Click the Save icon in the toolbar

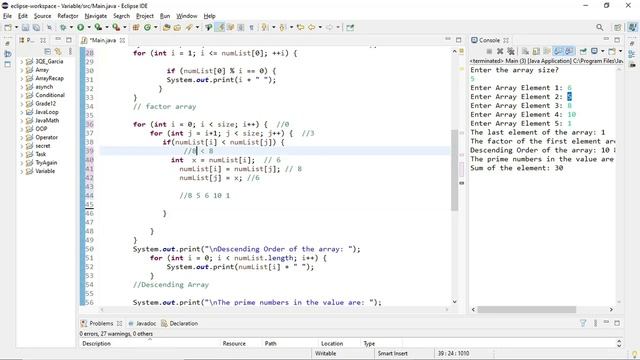pyautogui.click(x=25, y=27)
